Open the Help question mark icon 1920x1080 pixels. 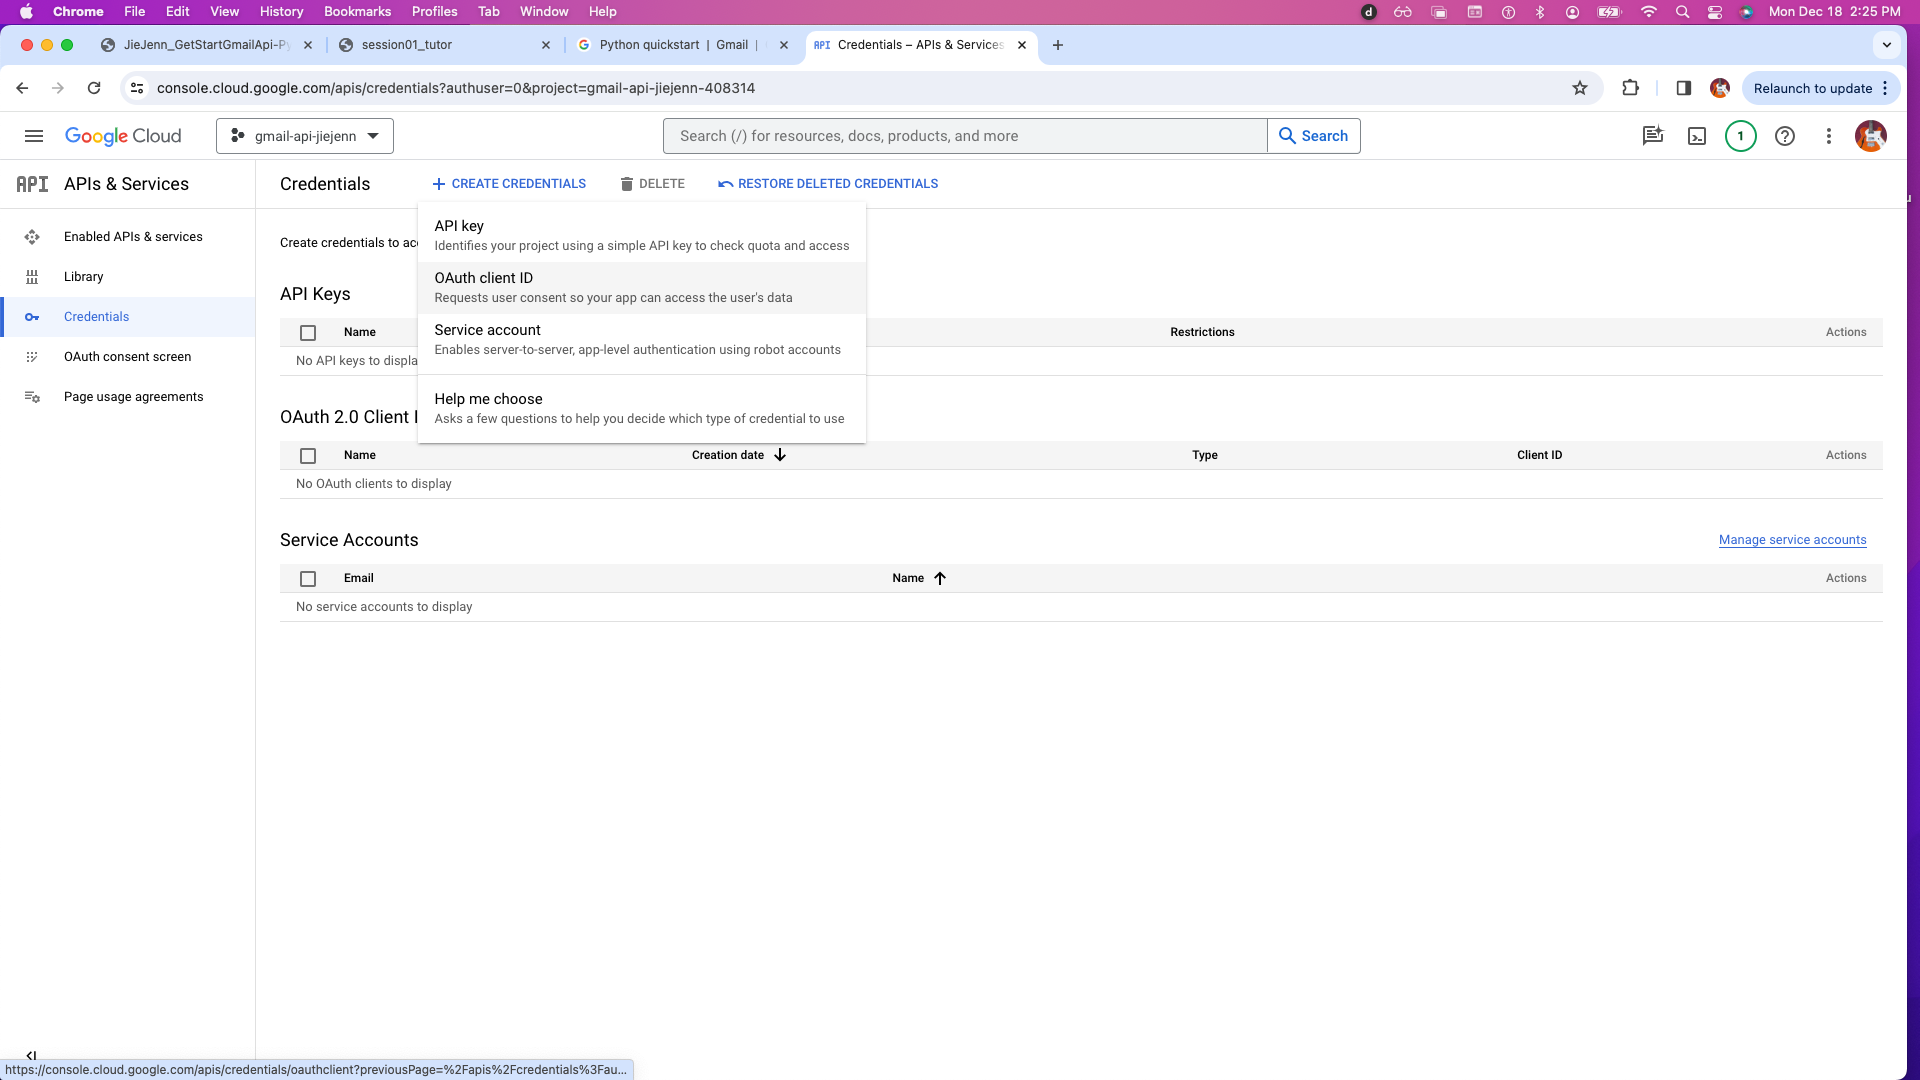click(1785, 136)
